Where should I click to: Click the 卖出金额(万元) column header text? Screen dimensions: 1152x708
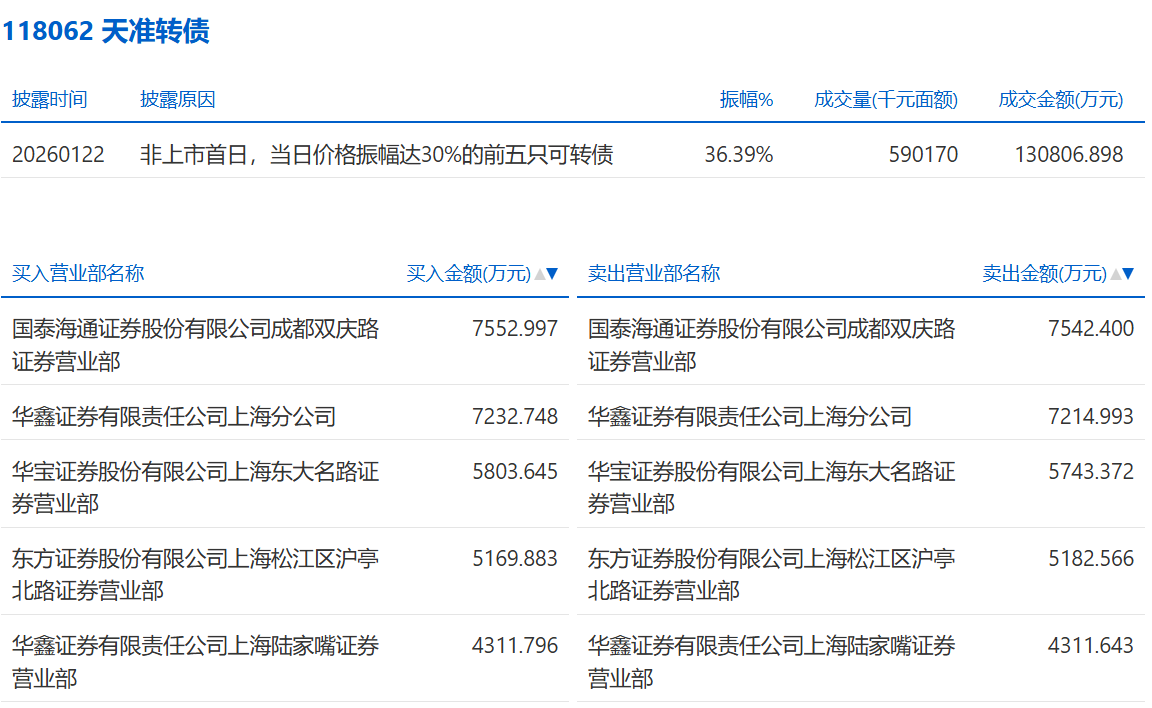[x=1044, y=274]
